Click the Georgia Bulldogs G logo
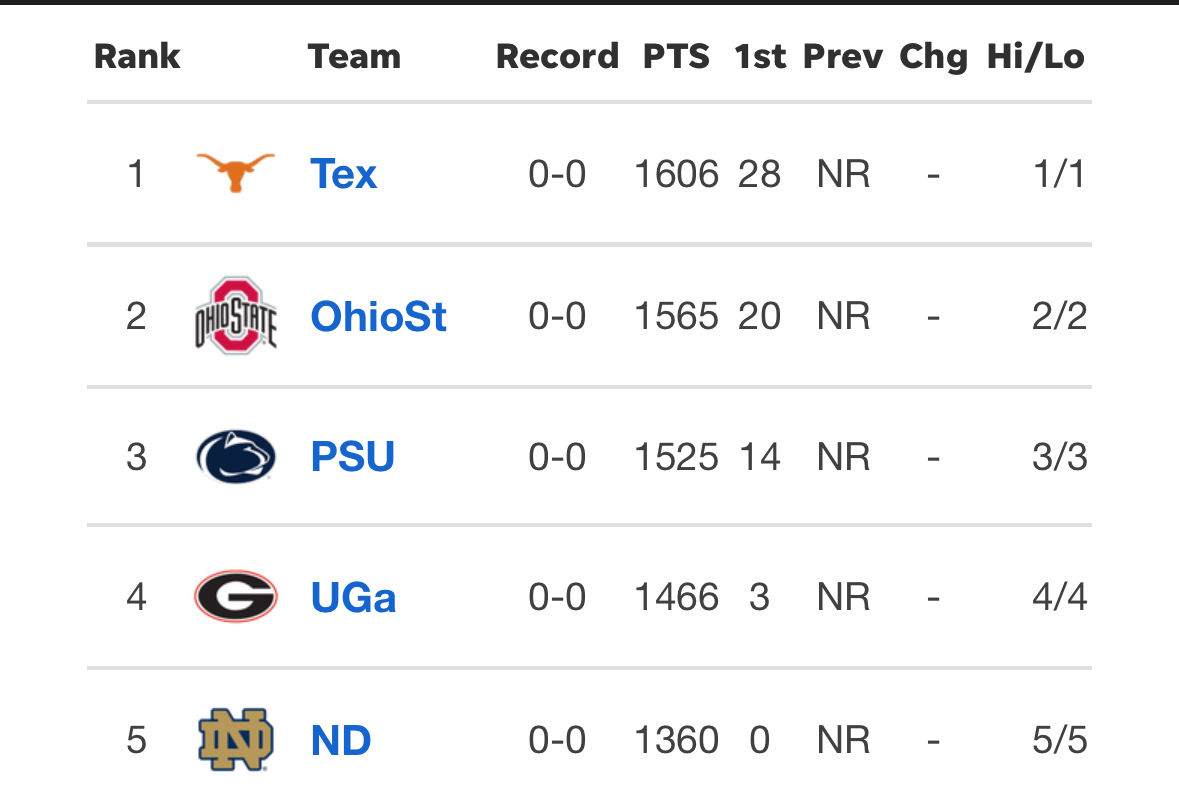This screenshot has height=805, width=1179. (x=235, y=597)
